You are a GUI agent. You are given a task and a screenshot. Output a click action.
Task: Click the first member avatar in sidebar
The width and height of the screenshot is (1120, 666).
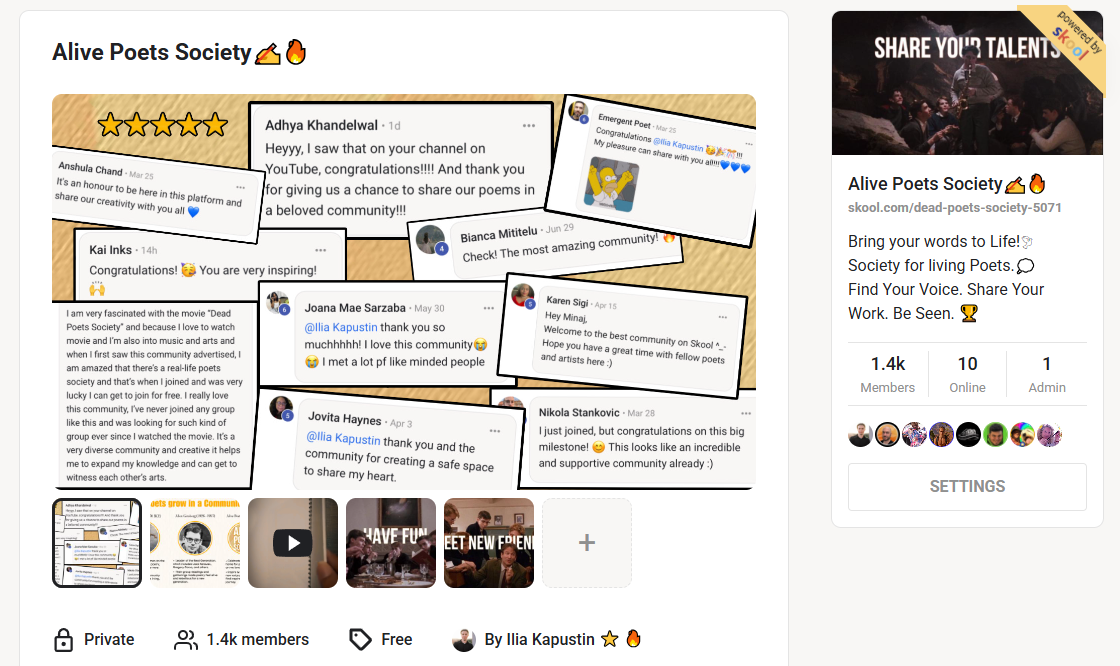pyautogui.click(x=860, y=435)
